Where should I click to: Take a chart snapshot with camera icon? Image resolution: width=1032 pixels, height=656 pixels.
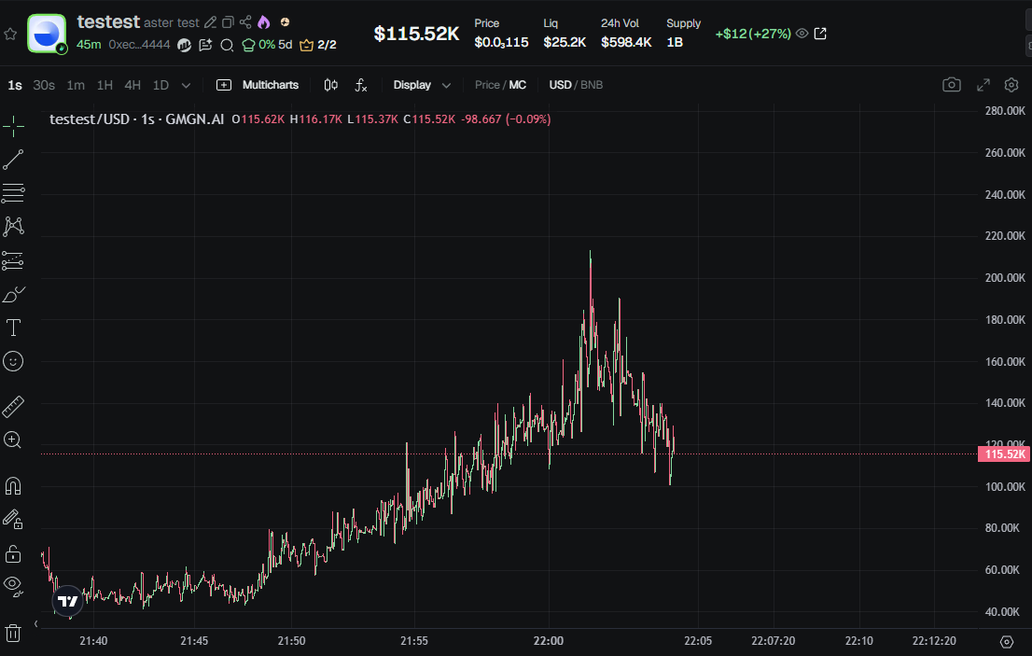point(951,85)
